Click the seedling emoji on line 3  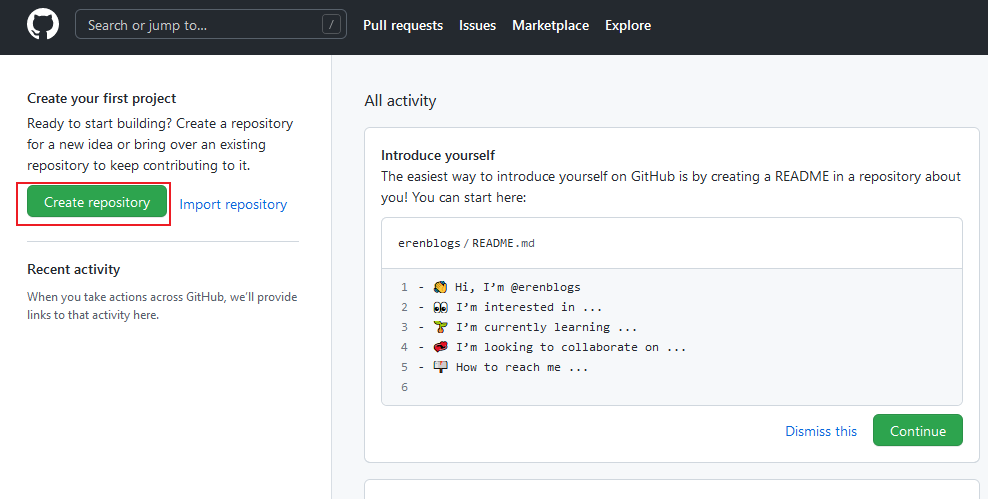pos(439,327)
